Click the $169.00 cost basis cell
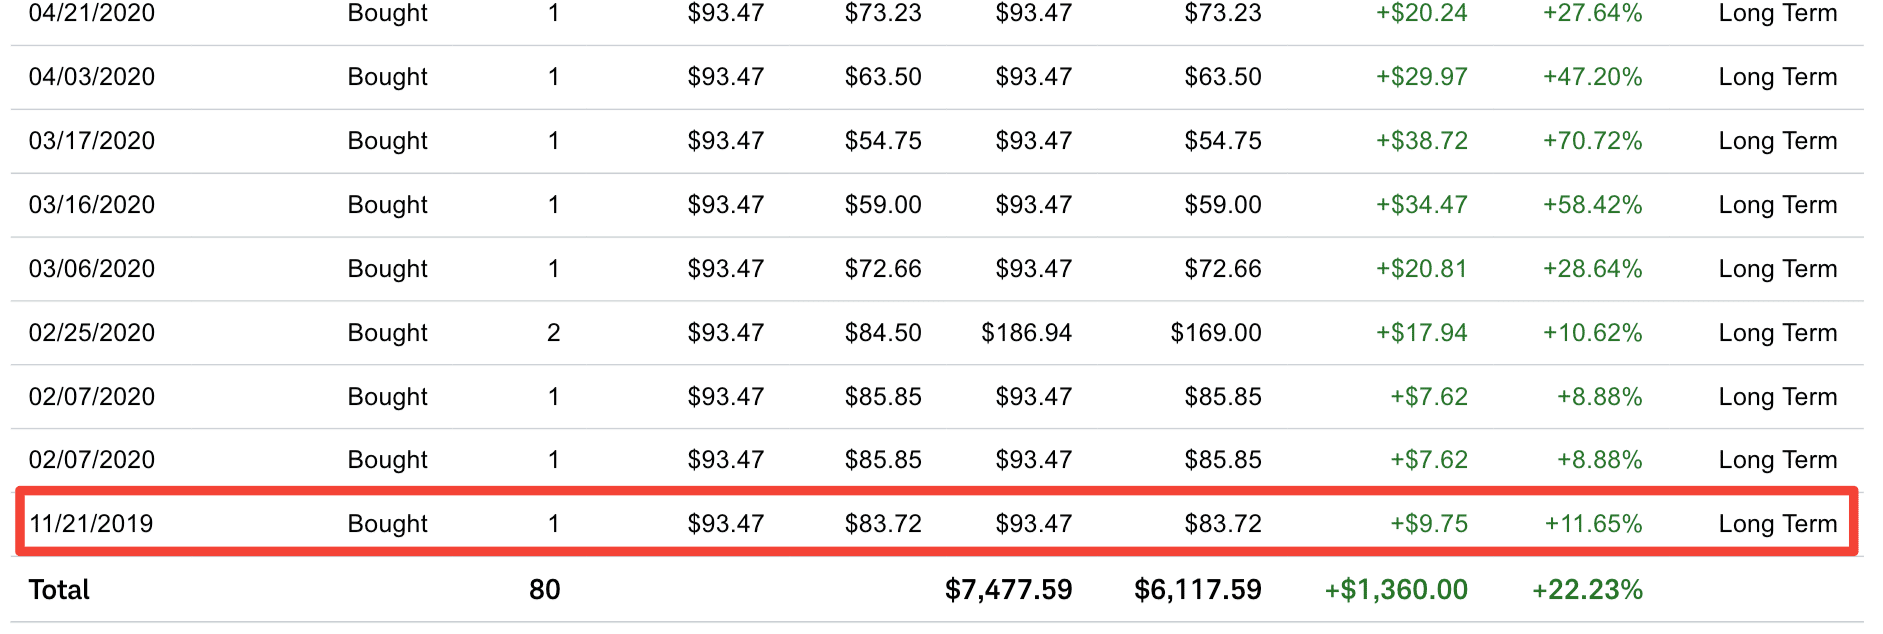This screenshot has width=1883, height=634. coord(1216,333)
